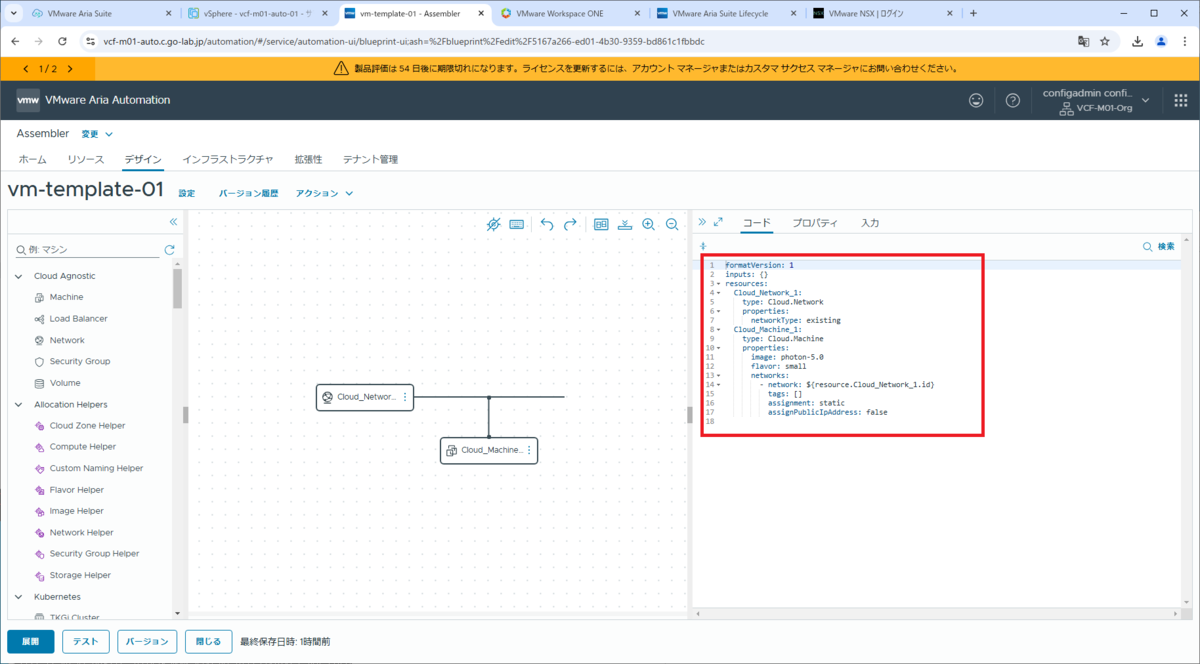1200x664 pixels.
Task: Click the code formatting icon above editor
Action: 703,246
